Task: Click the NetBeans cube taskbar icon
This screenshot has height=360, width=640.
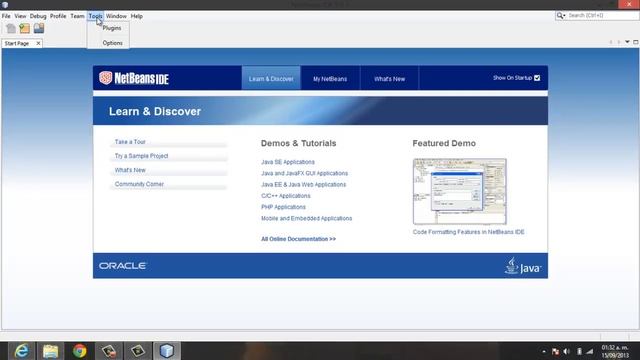Action: (167, 351)
